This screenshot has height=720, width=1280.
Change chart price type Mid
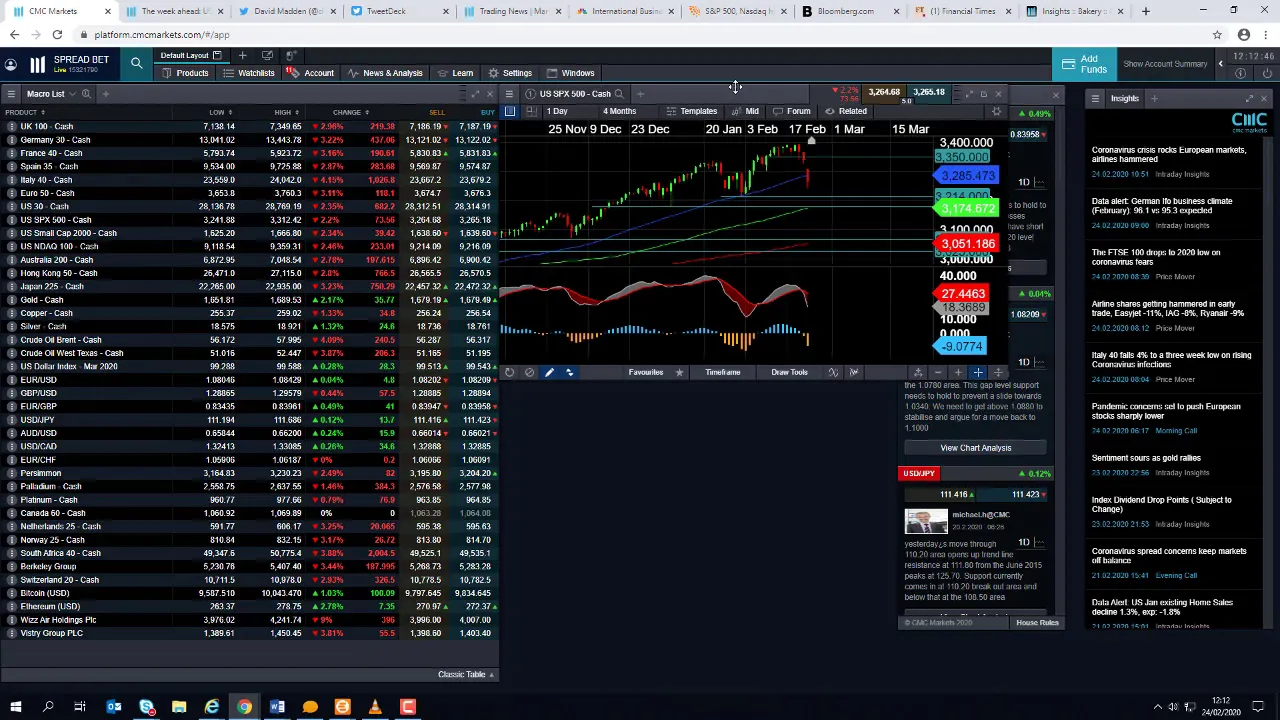tap(746, 111)
